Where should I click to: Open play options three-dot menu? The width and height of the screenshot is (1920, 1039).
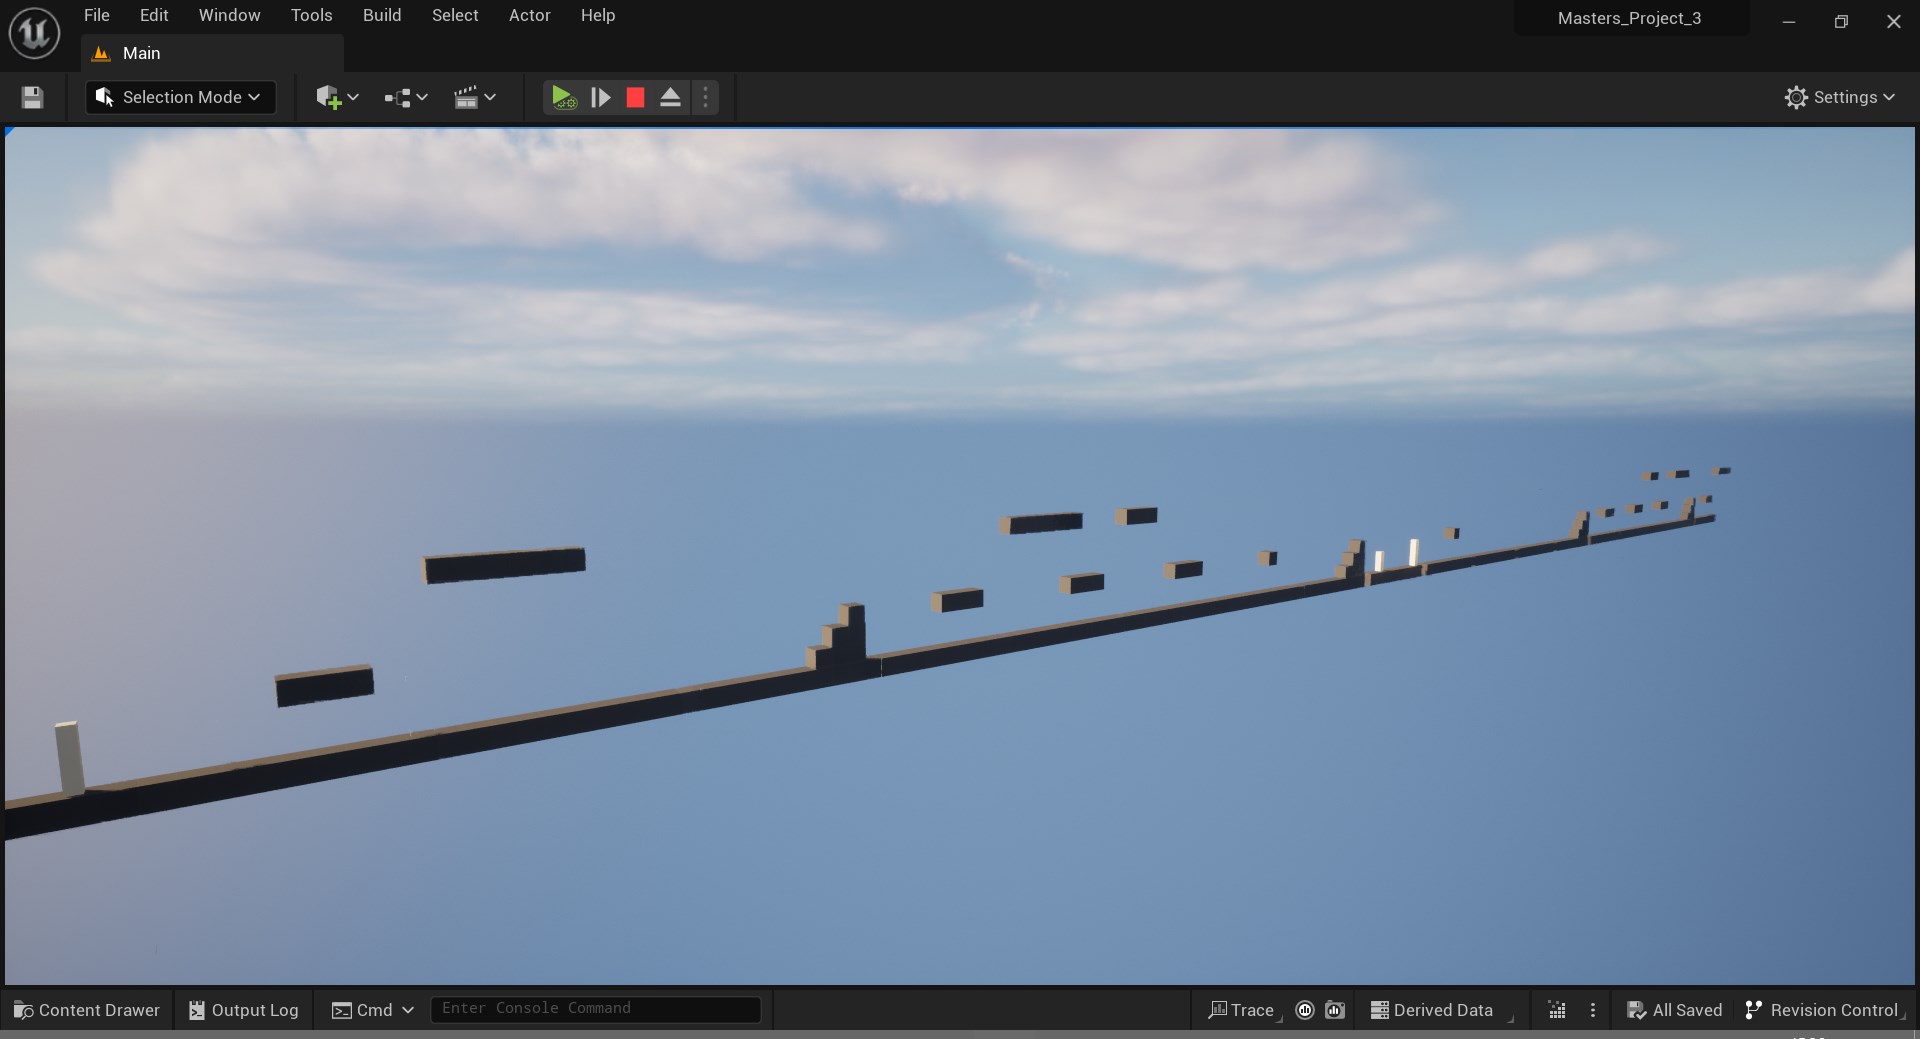click(x=705, y=97)
